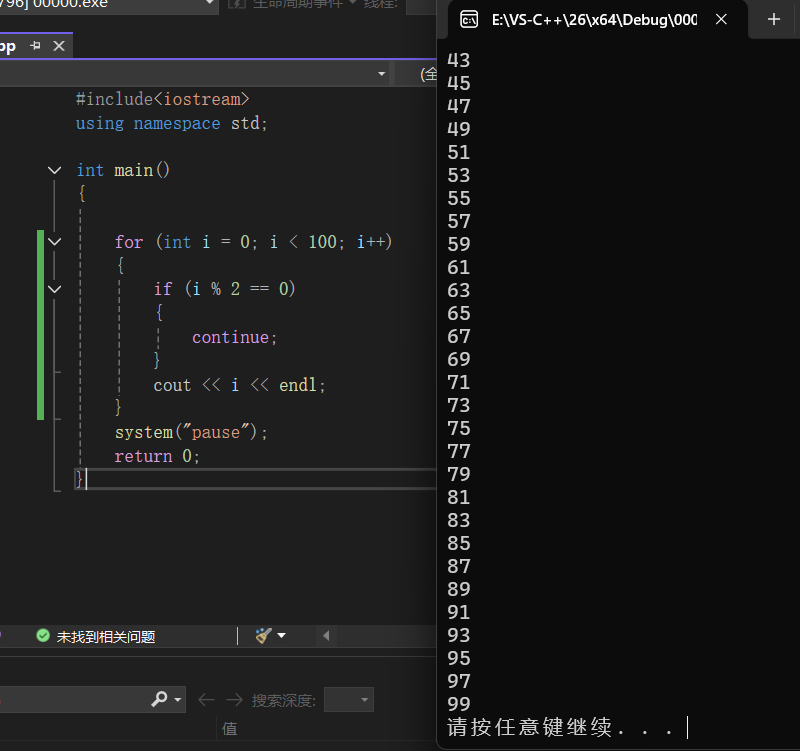Collapse the main function code block

(x=54, y=170)
